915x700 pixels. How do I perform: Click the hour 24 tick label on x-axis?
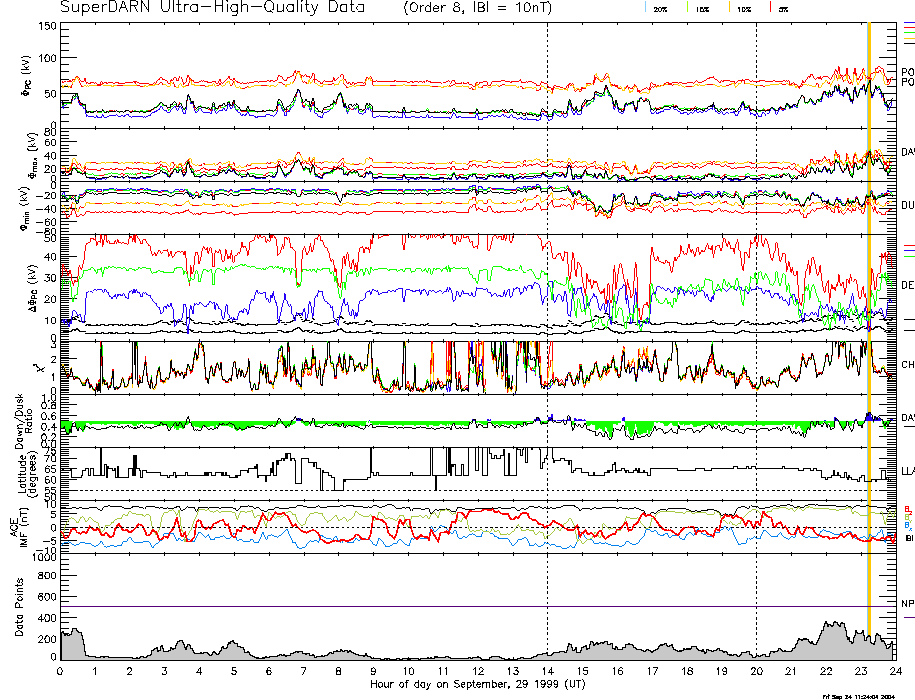click(x=895, y=671)
